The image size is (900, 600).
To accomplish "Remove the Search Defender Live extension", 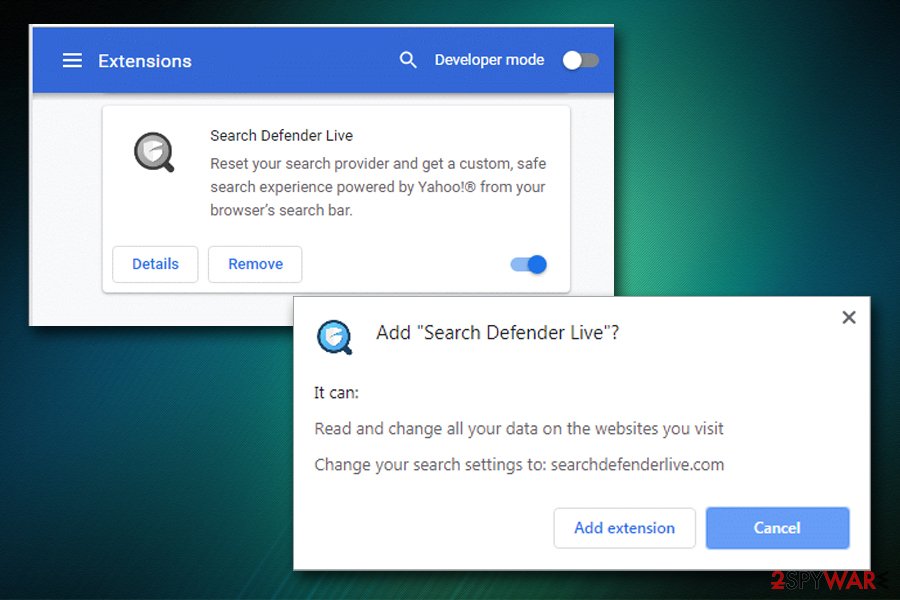I will click(x=255, y=264).
